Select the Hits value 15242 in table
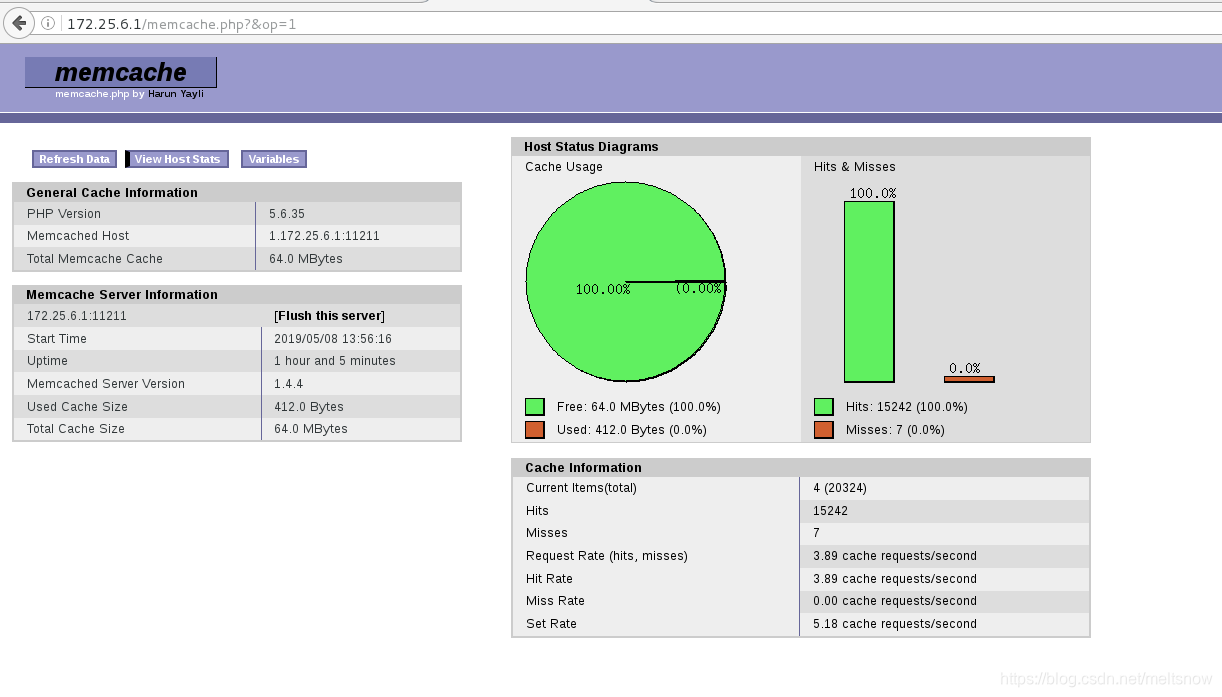Image resolution: width=1222 pixels, height=697 pixels. point(831,511)
